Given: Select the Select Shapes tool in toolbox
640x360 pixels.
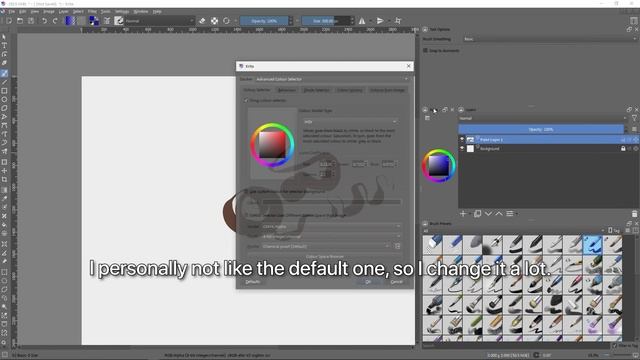Looking at the screenshot, I should point(4,37).
